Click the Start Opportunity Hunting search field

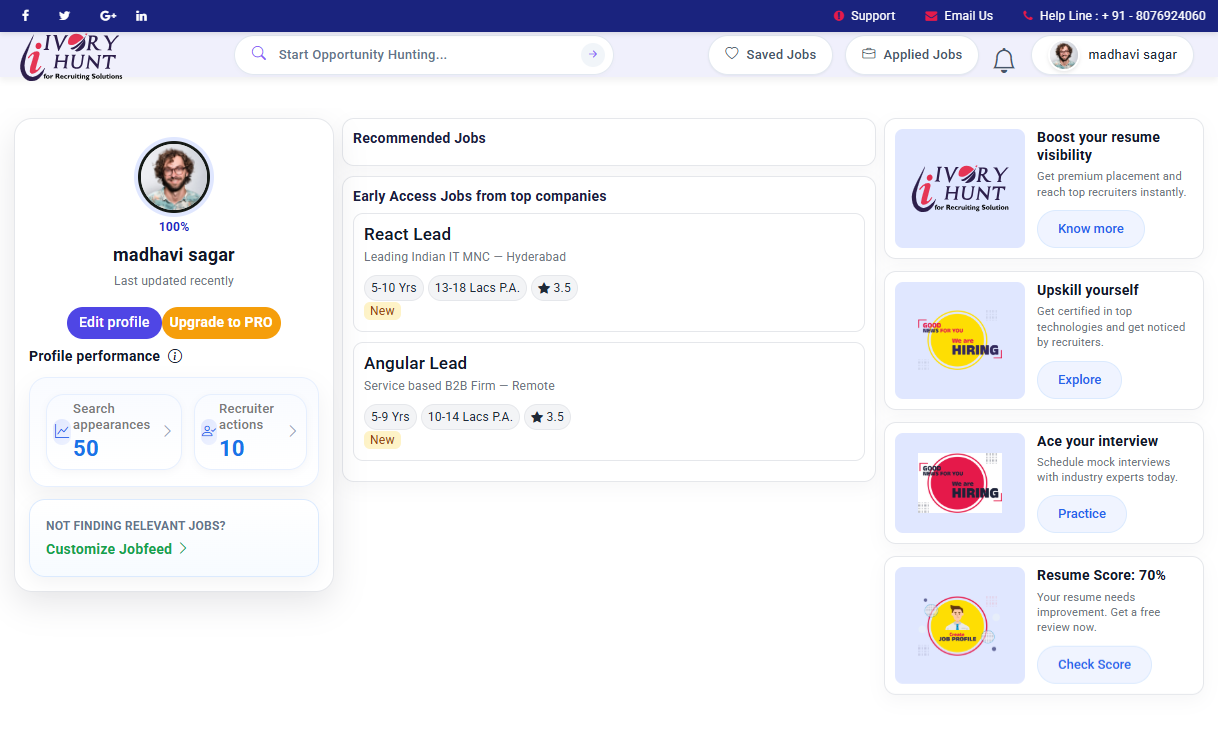420,55
